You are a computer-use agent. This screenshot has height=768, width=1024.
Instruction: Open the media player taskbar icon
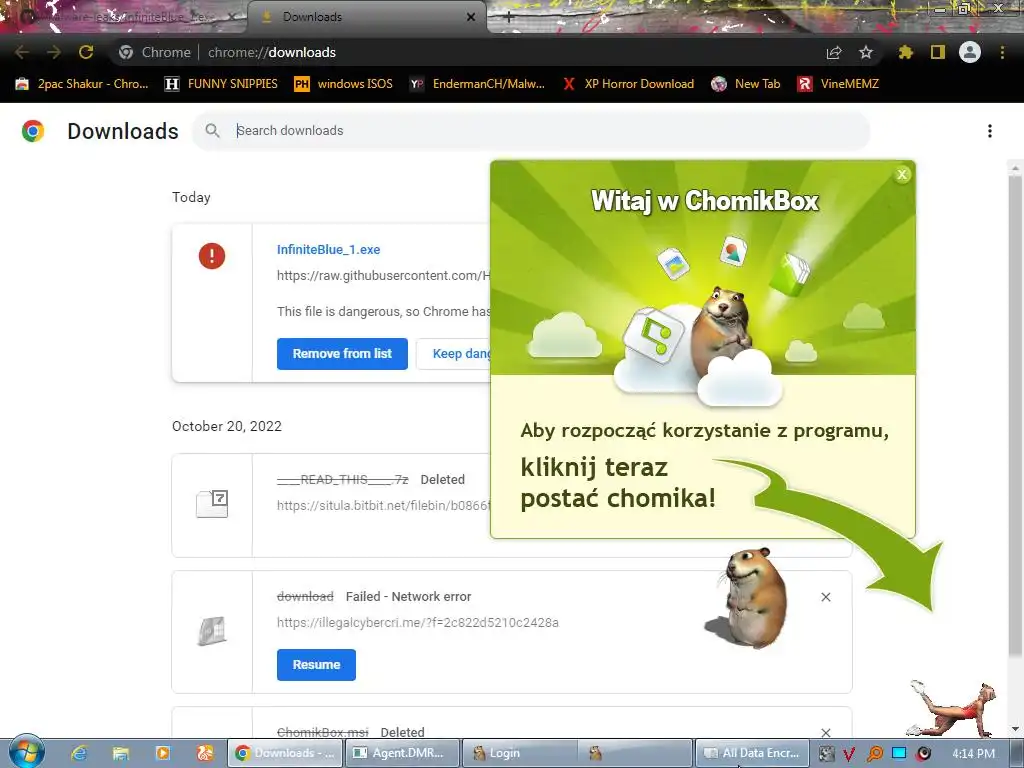tap(163, 753)
